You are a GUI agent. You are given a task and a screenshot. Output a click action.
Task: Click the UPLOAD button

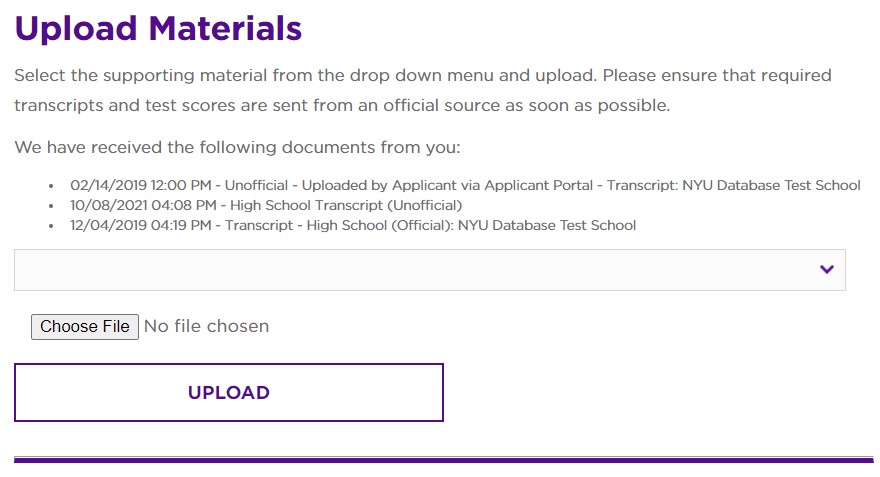pyautogui.click(x=228, y=392)
